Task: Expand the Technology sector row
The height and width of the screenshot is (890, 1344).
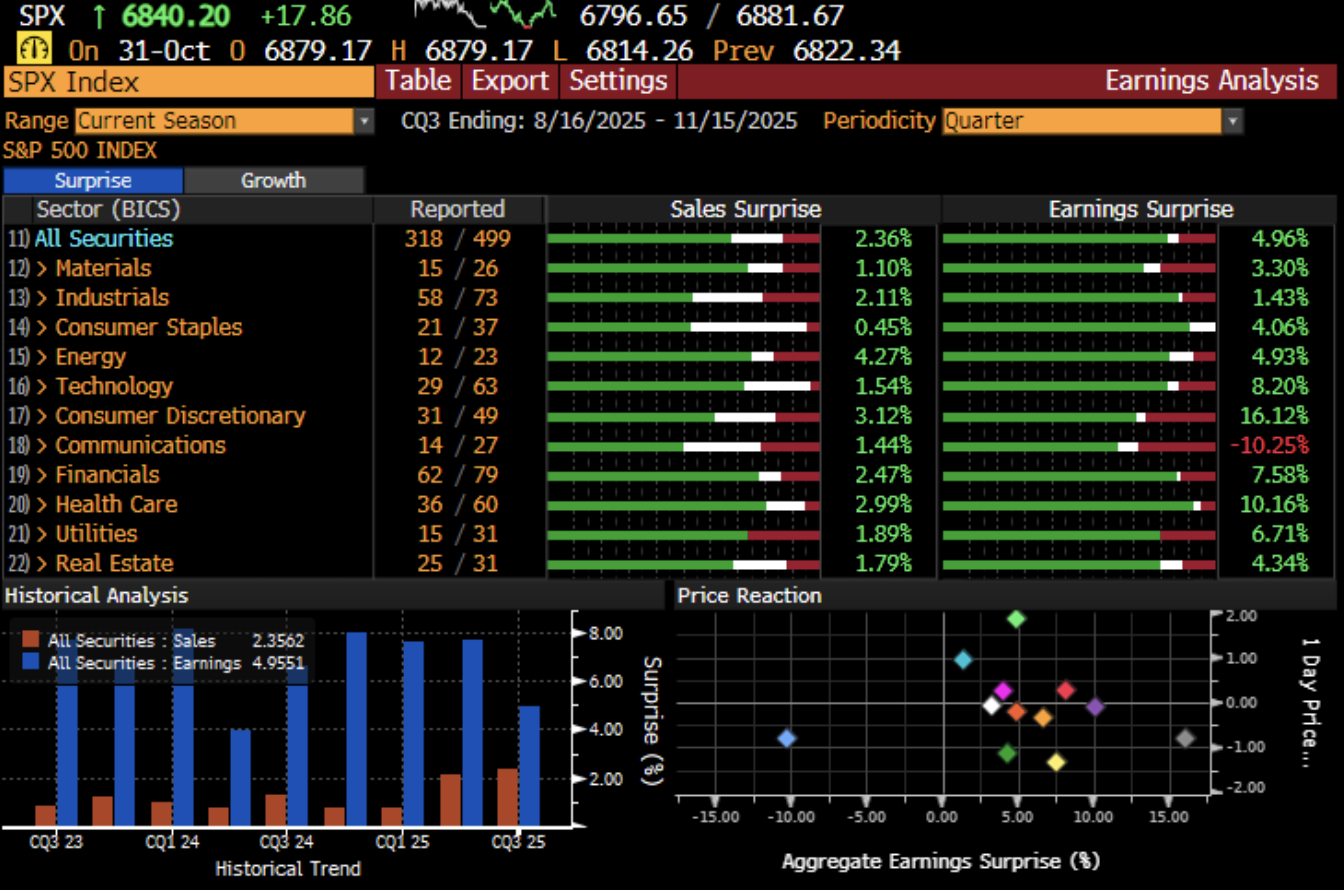Action: pos(42,386)
